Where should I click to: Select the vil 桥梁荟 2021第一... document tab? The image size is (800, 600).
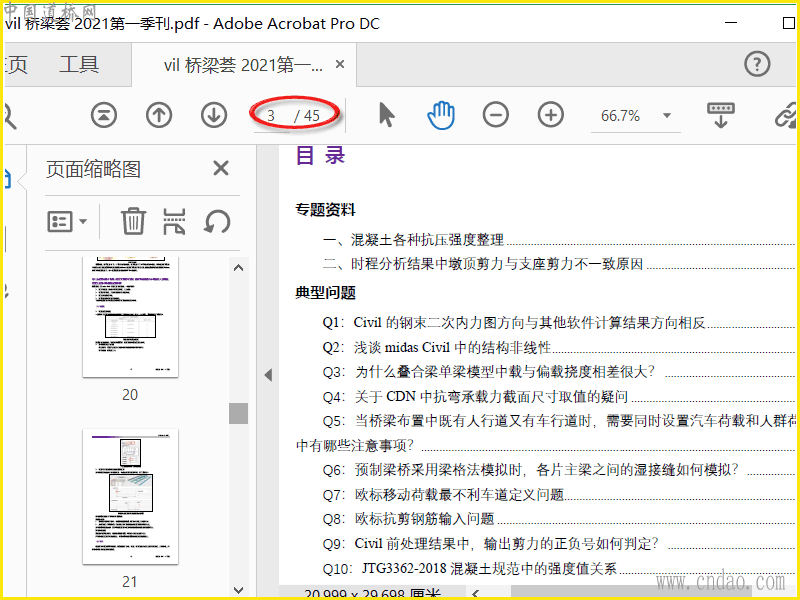coord(243,65)
